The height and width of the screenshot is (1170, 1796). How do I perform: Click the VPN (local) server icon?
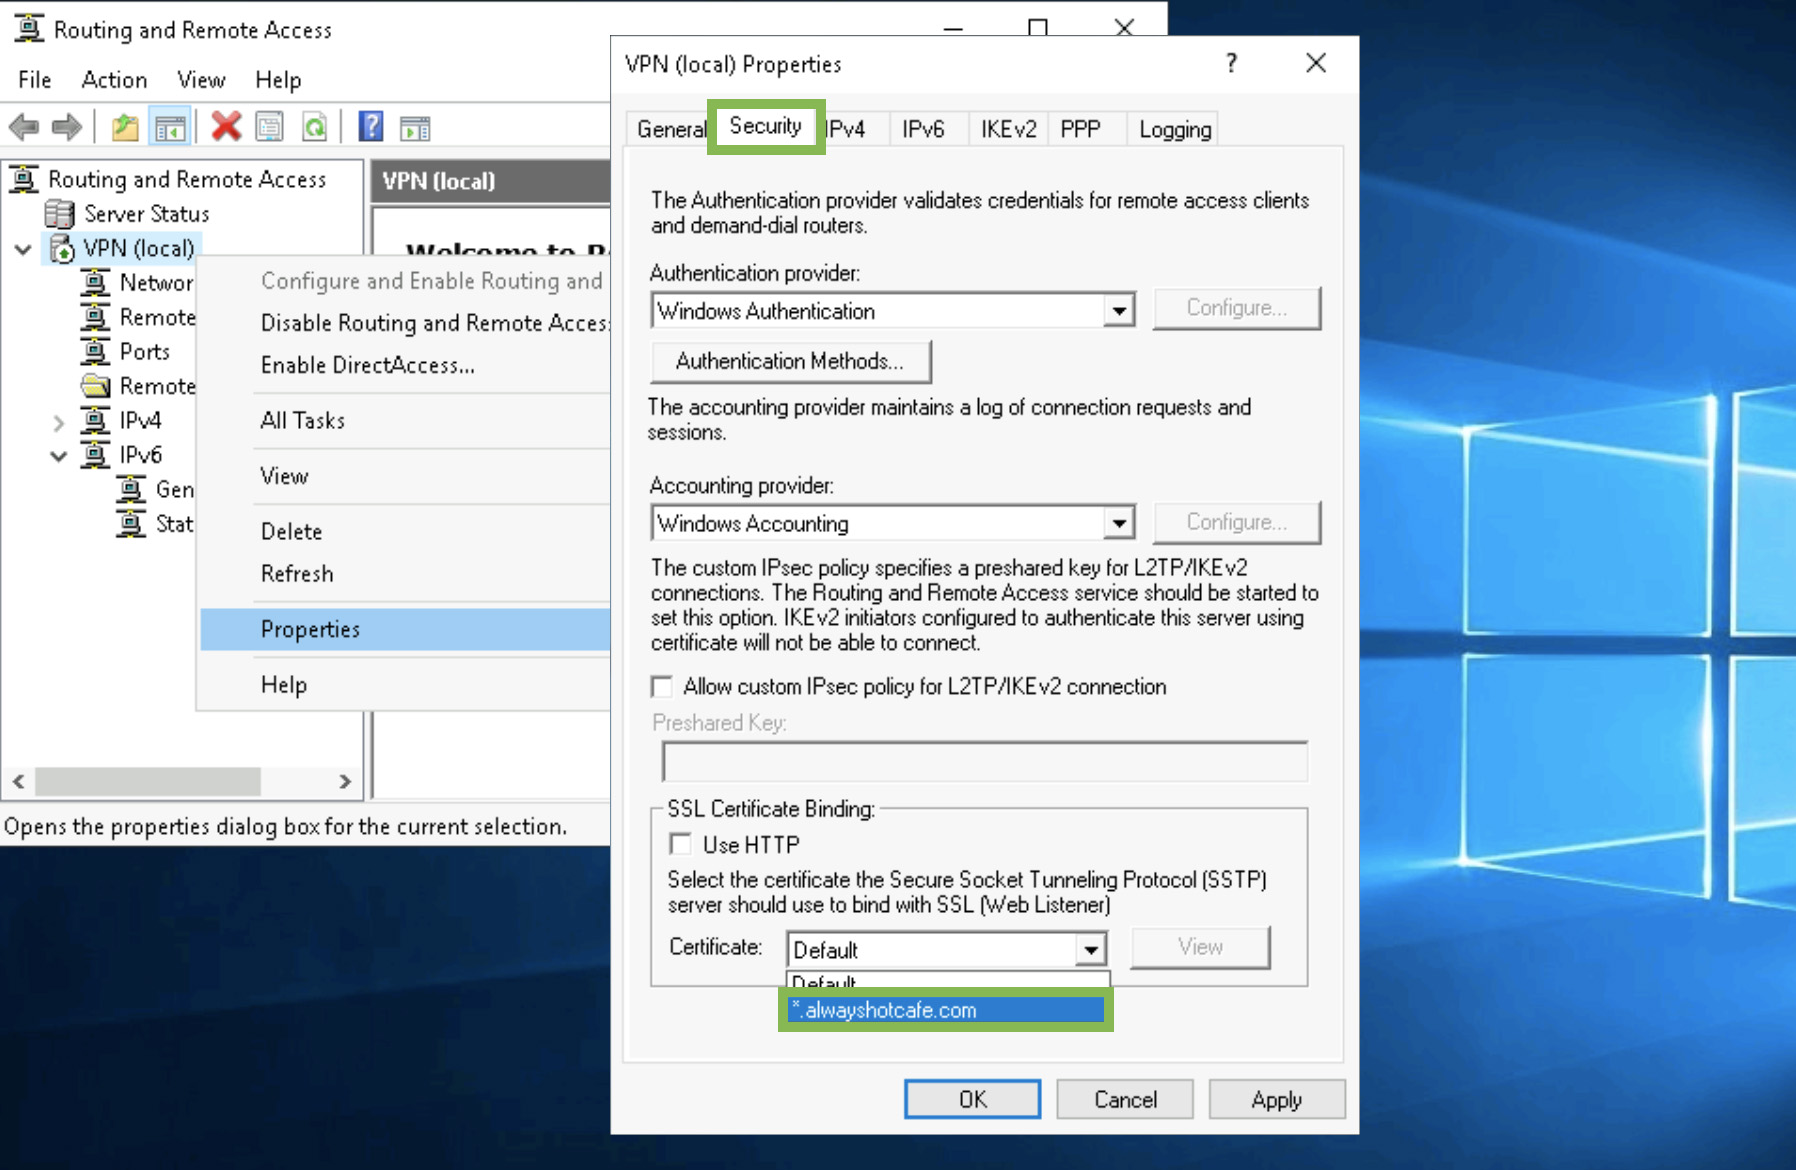click(x=62, y=248)
